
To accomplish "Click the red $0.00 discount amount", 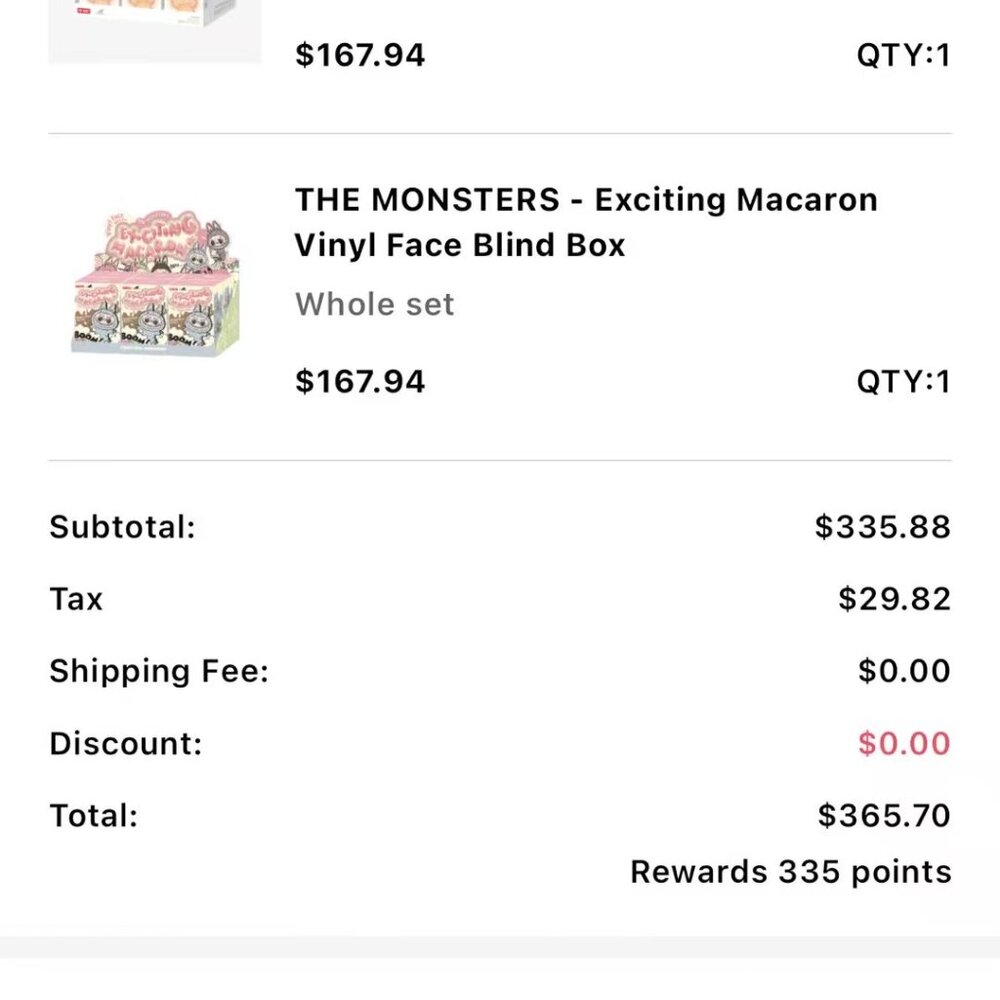I will 904,743.
